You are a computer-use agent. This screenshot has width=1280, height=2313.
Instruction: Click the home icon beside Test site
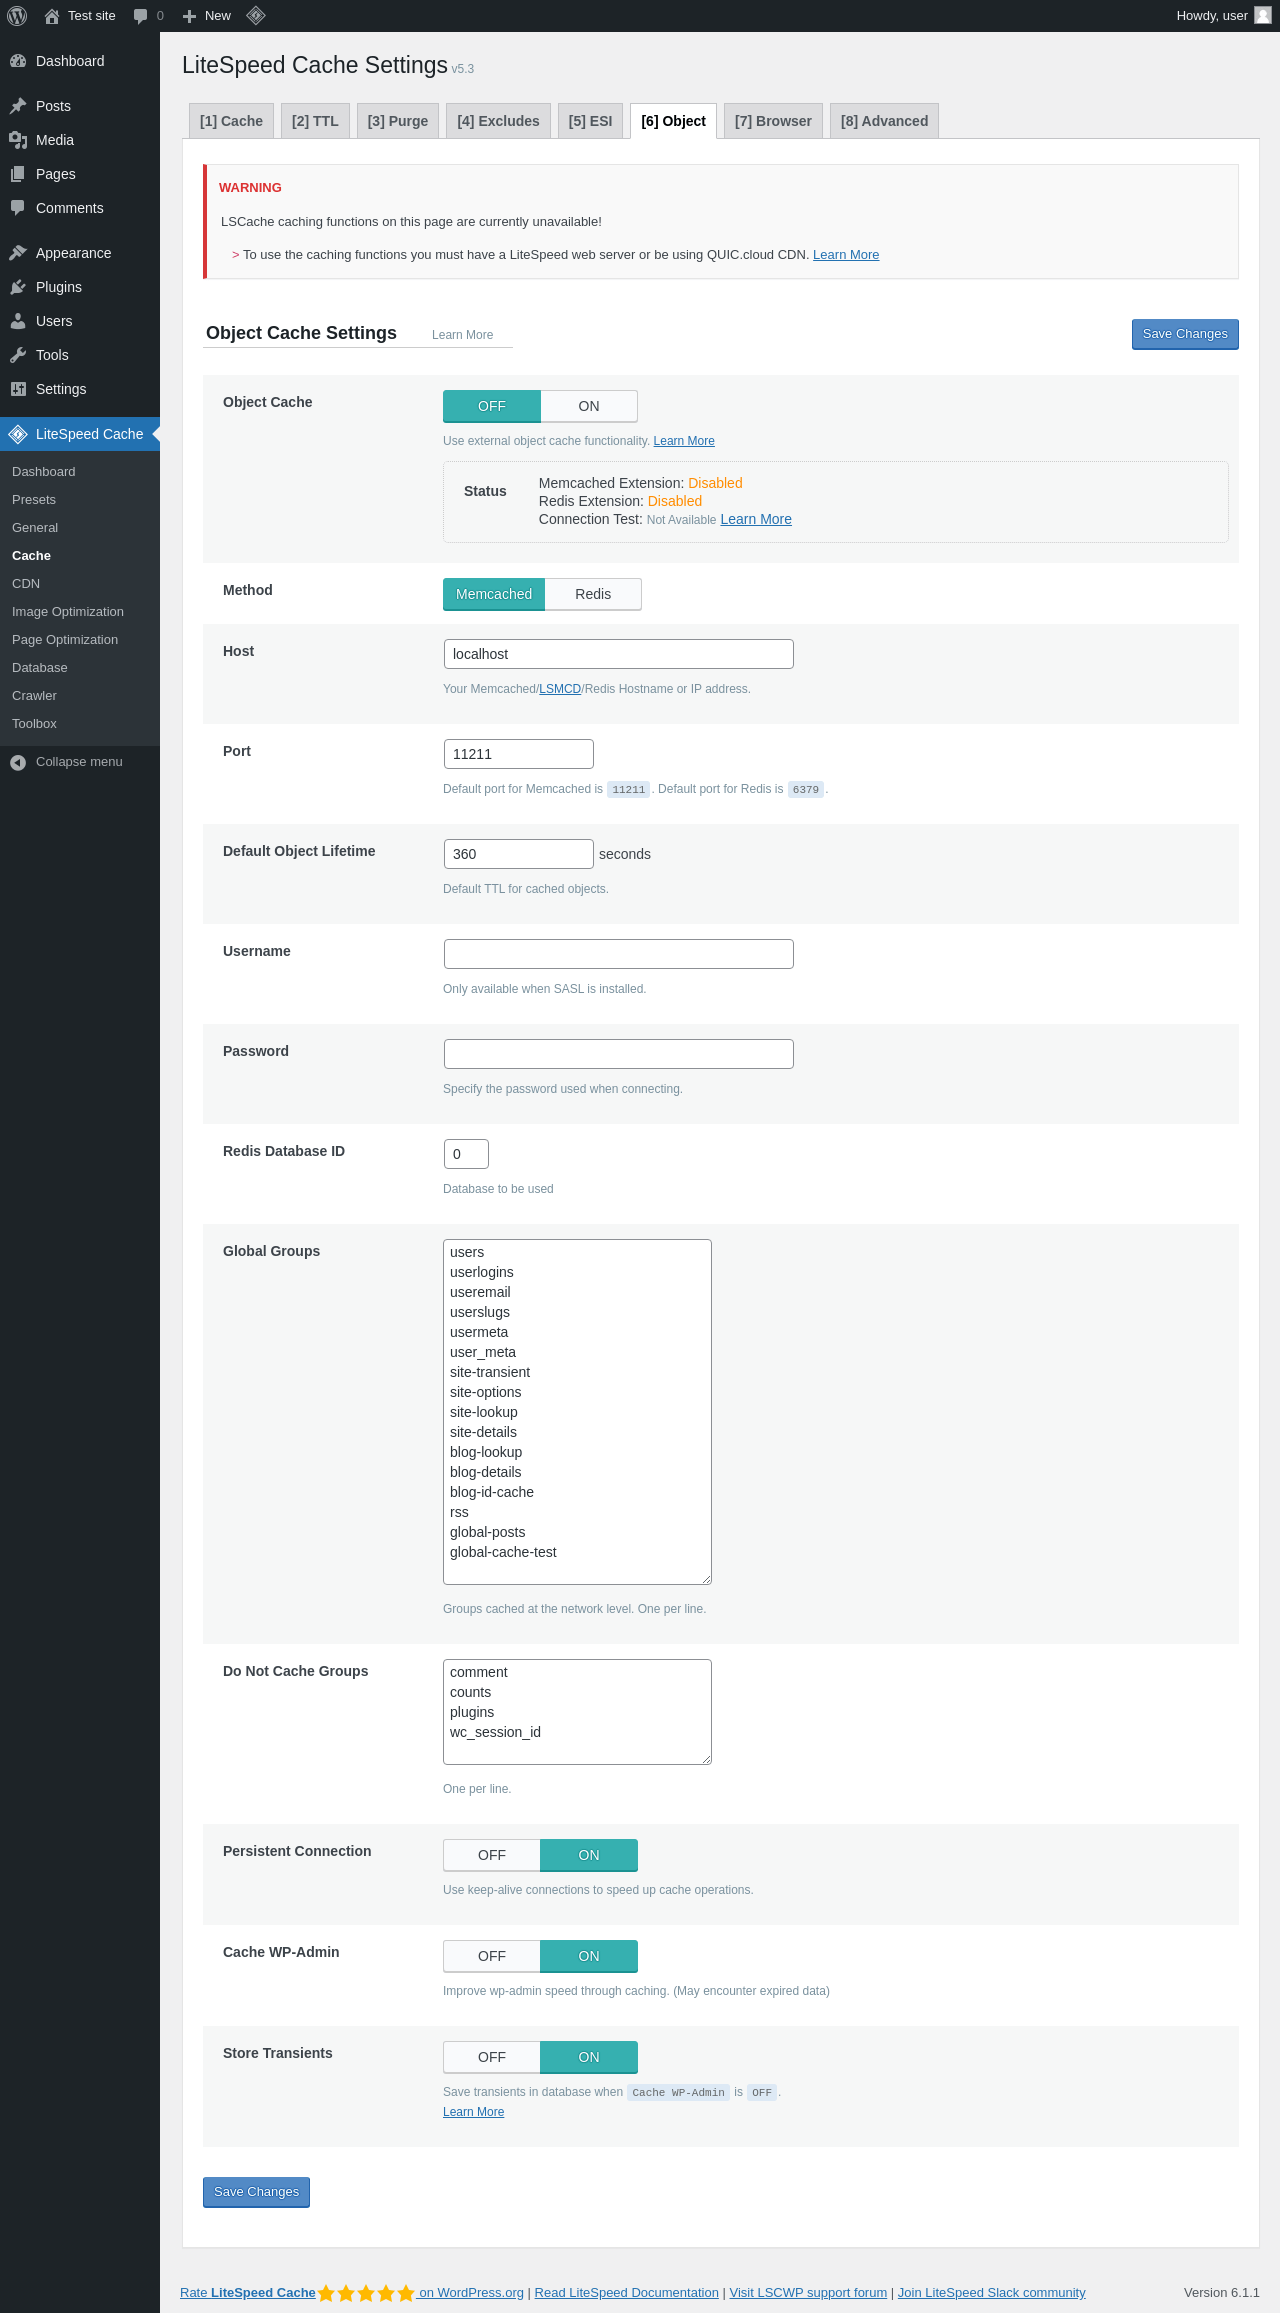(52, 16)
